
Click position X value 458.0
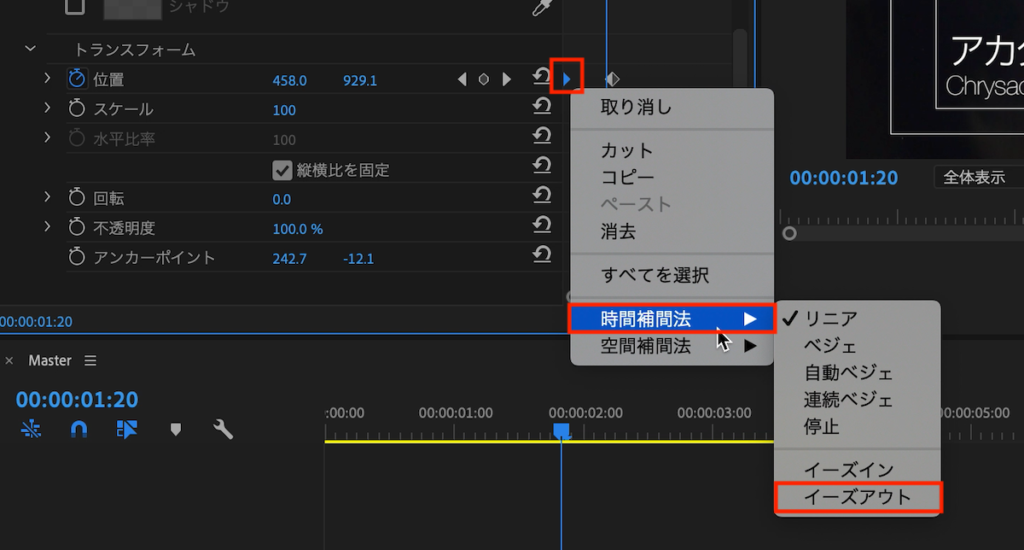tap(289, 80)
